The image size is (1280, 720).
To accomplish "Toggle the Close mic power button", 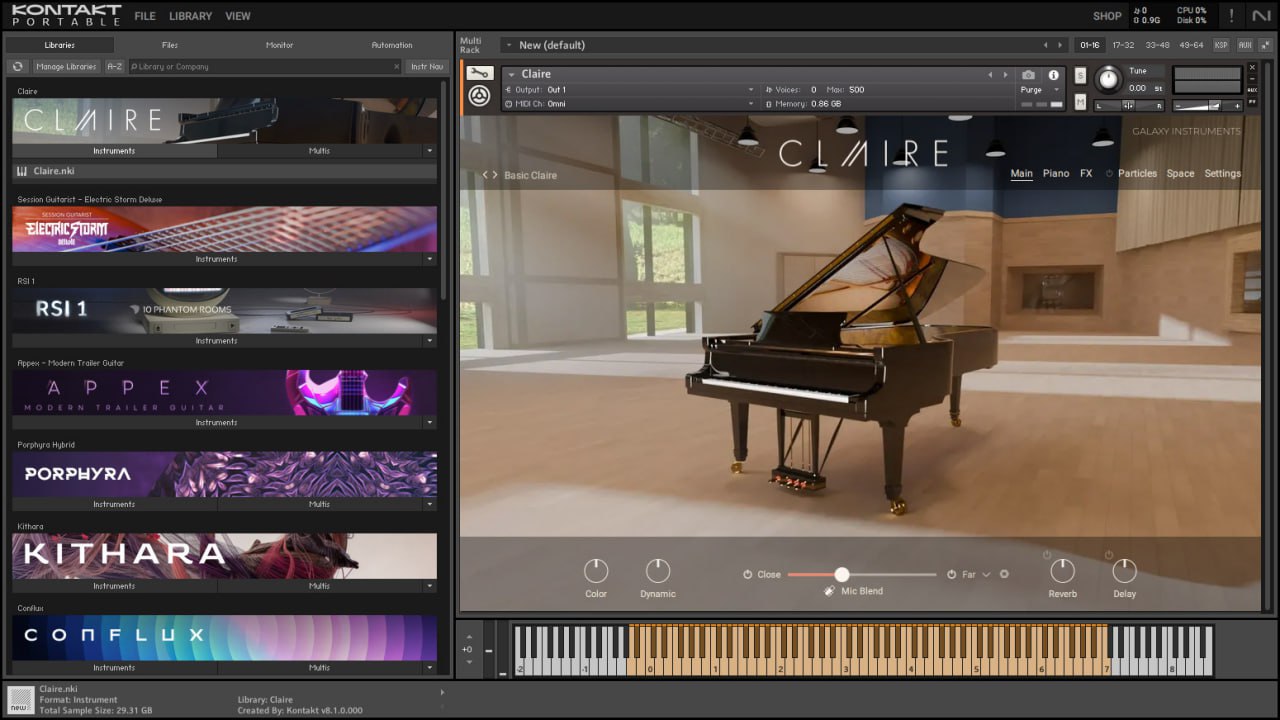I will pyautogui.click(x=747, y=575).
